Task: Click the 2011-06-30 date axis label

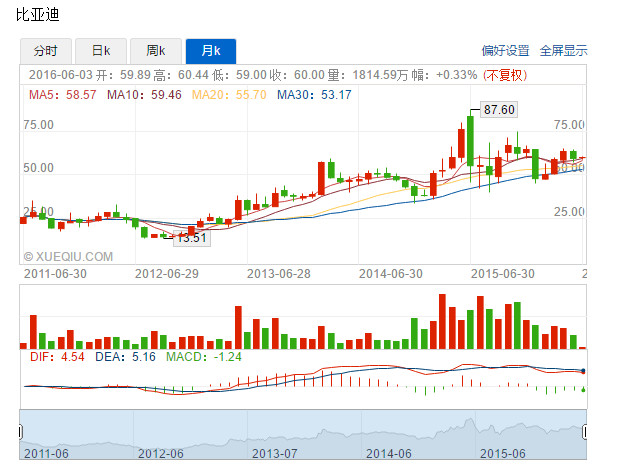Action: point(55,274)
